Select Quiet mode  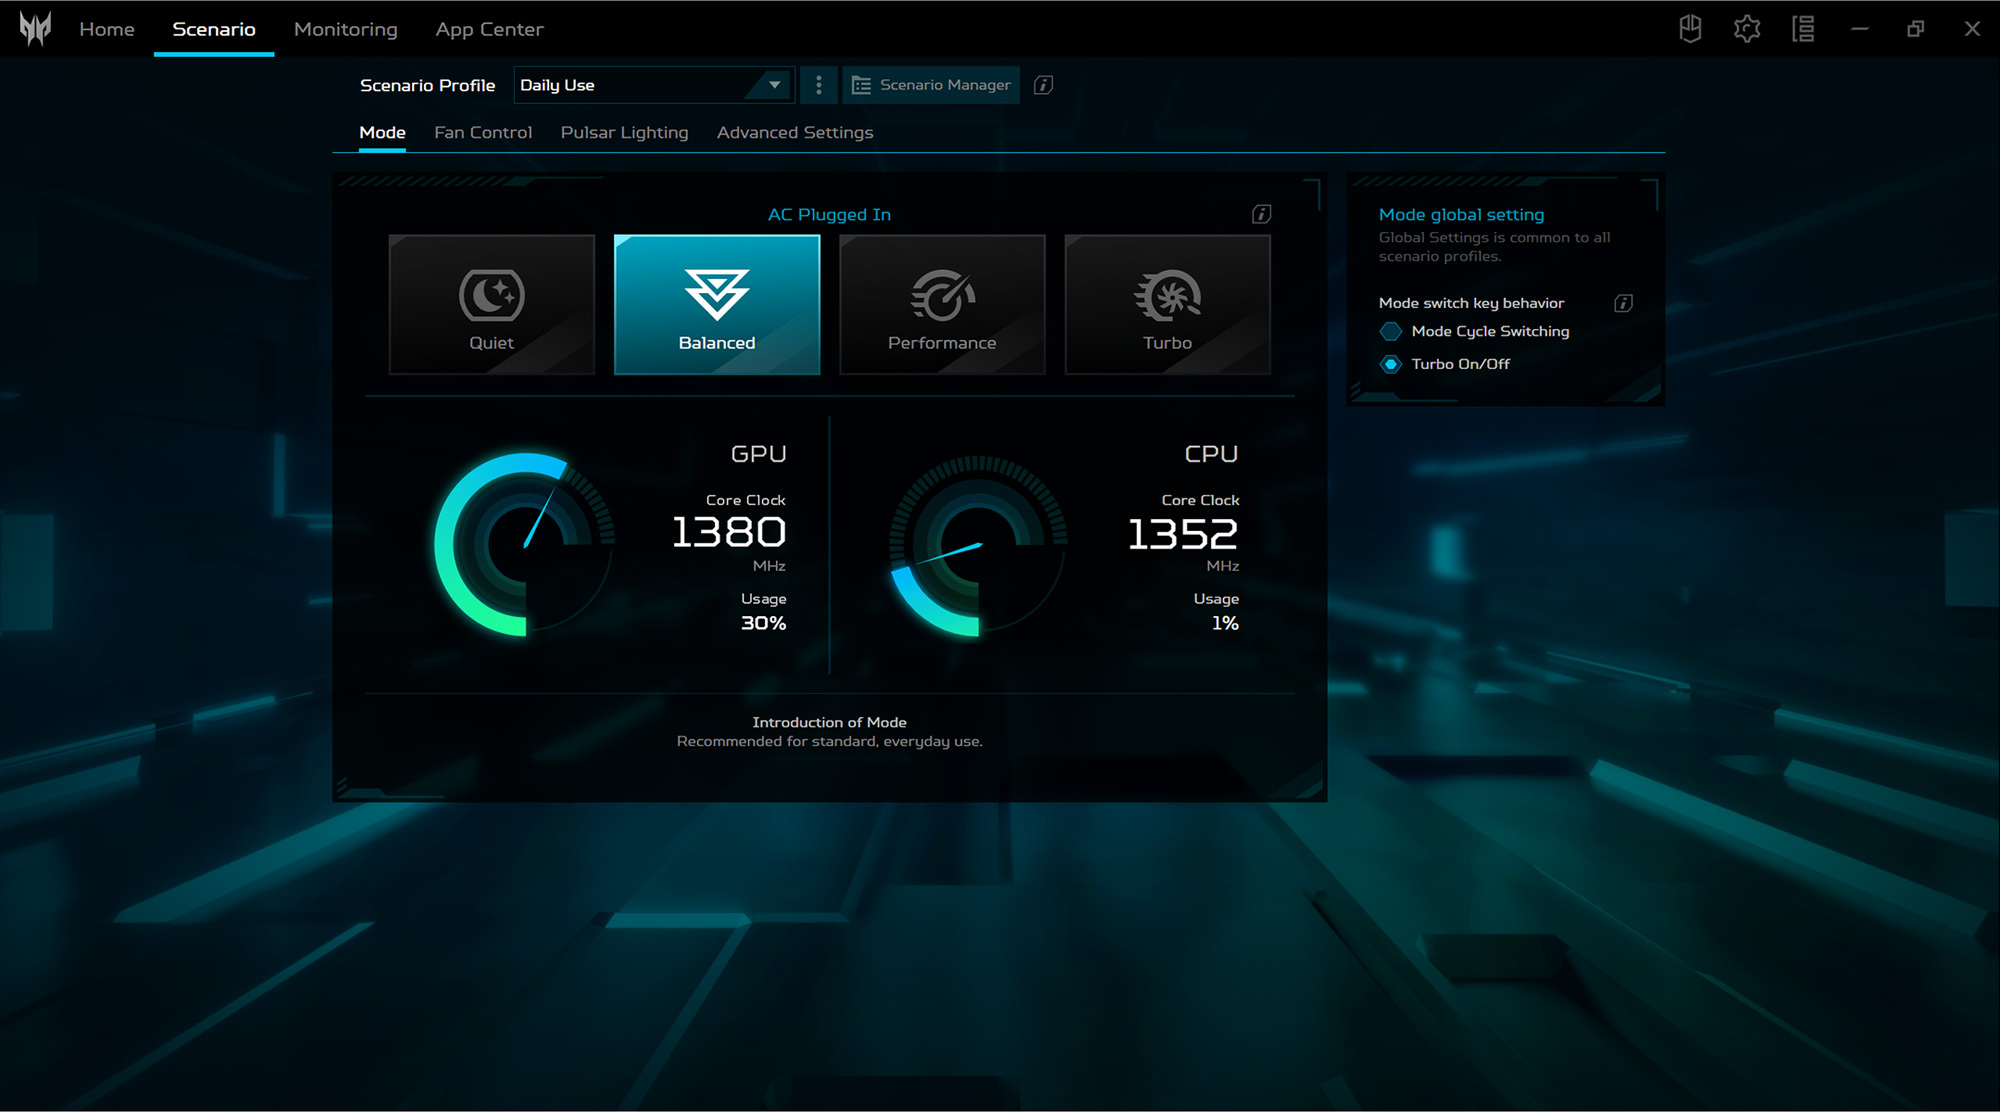(492, 305)
